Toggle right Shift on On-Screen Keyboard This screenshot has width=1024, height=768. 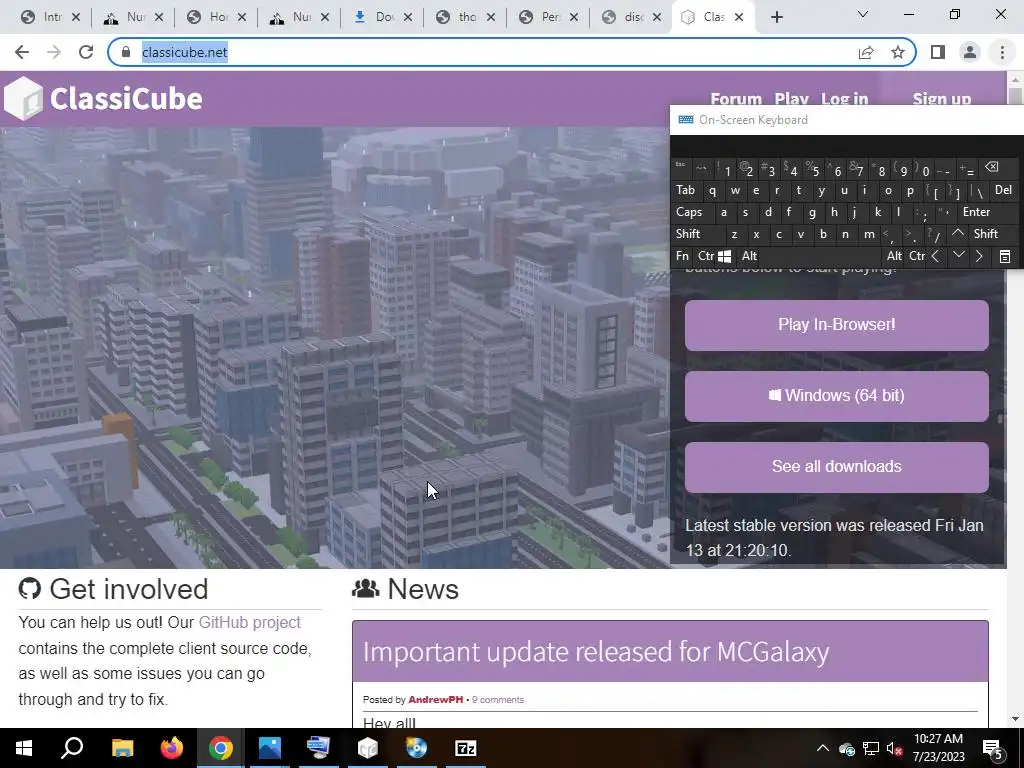[x=986, y=234]
